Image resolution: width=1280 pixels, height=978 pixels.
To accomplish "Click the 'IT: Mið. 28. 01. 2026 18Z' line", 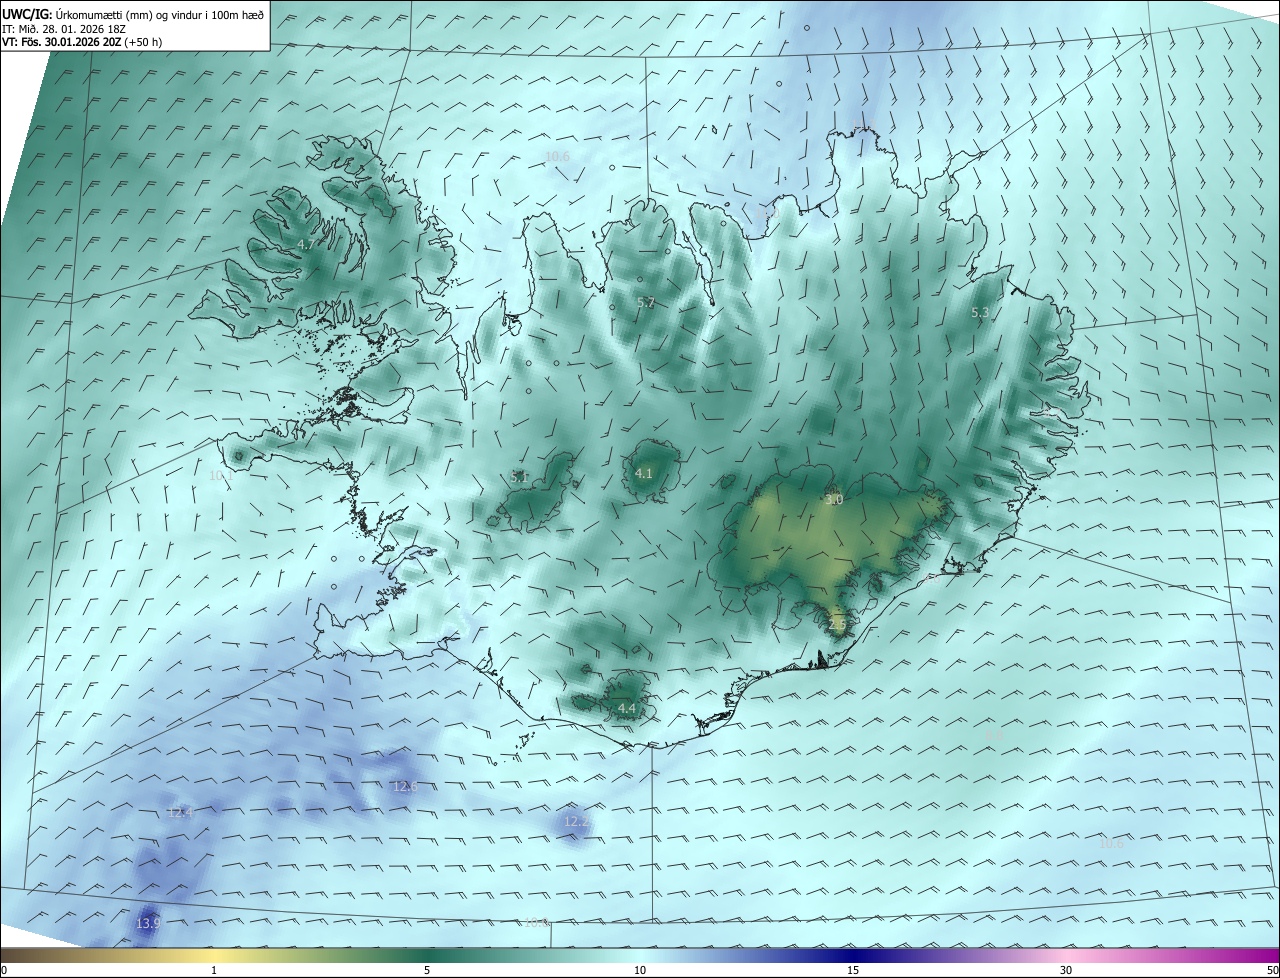I will click(64, 28).
